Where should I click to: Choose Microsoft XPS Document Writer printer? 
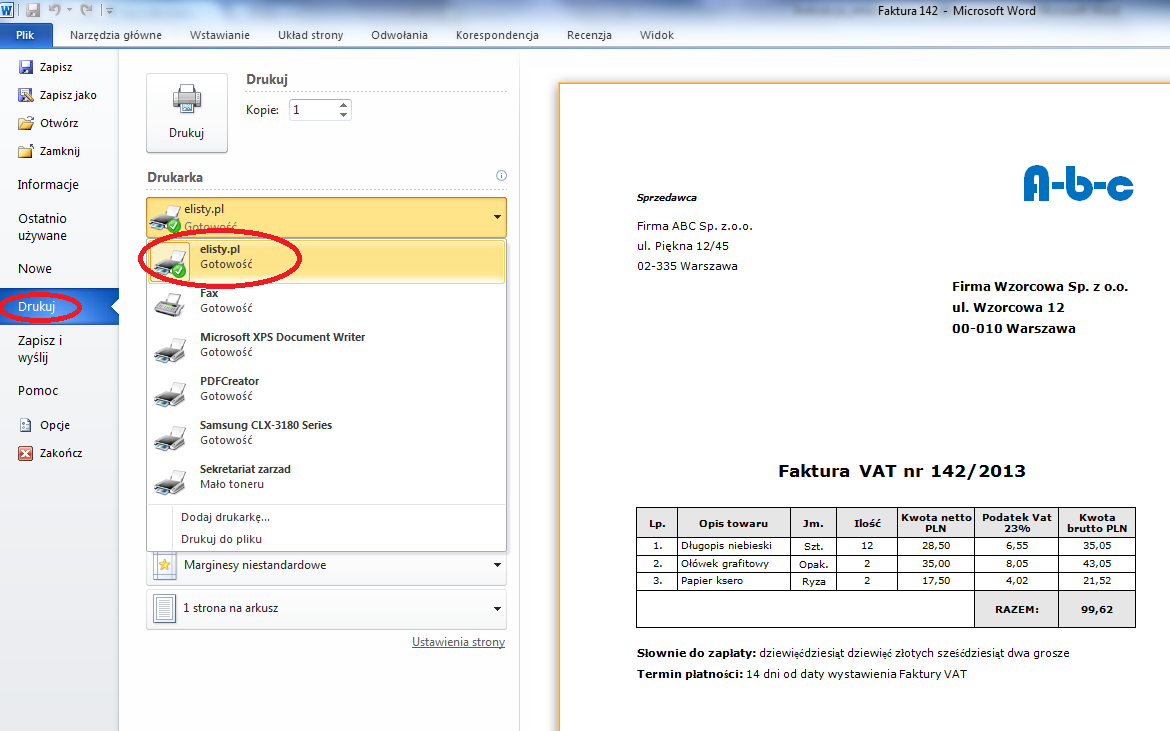click(x=327, y=349)
